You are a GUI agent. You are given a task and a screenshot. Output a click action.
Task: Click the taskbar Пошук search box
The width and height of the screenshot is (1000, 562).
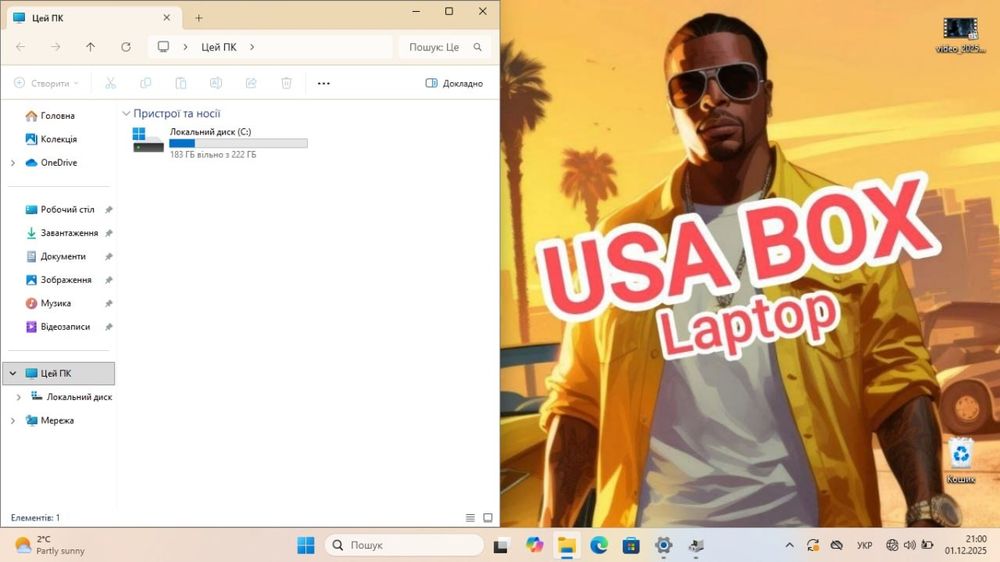(404, 545)
